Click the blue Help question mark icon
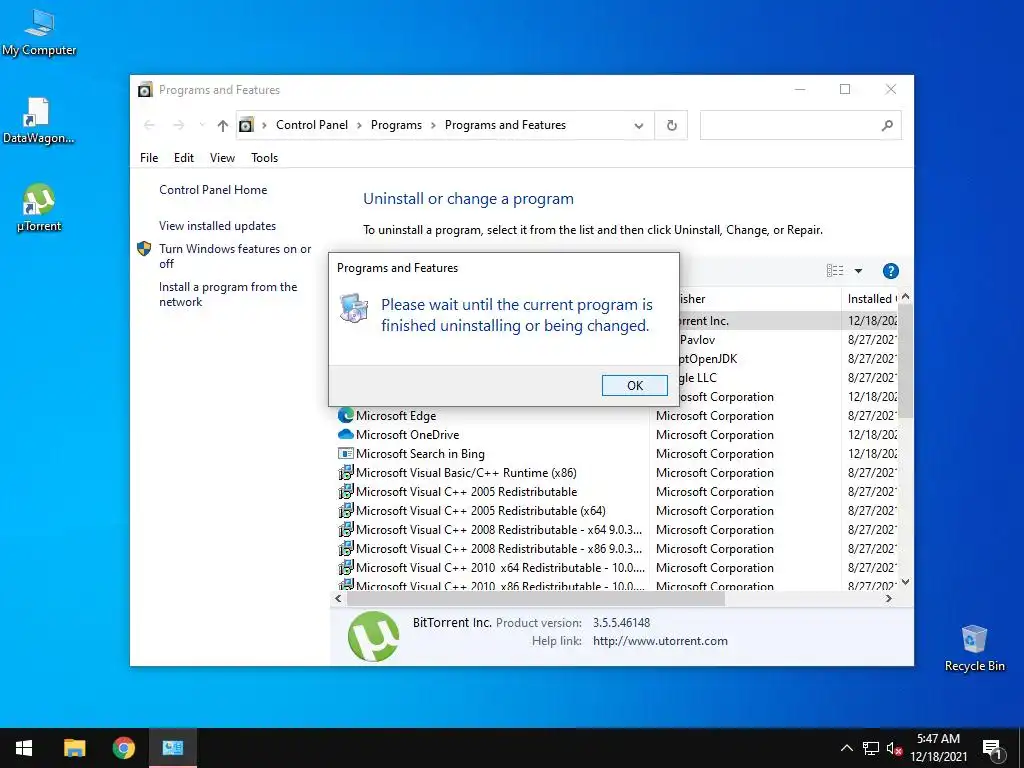Viewport: 1024px width, 768px height. tap(890, 270)
